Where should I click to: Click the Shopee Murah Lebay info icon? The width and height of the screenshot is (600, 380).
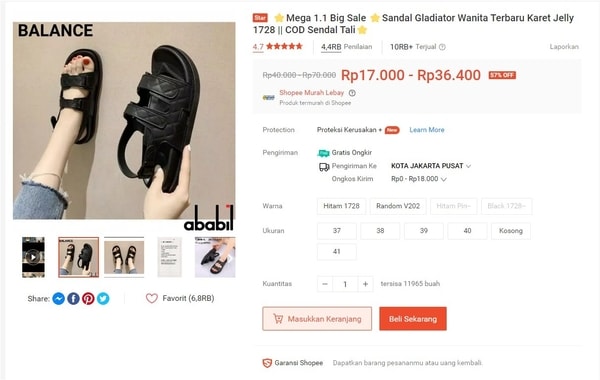point(352,93)
